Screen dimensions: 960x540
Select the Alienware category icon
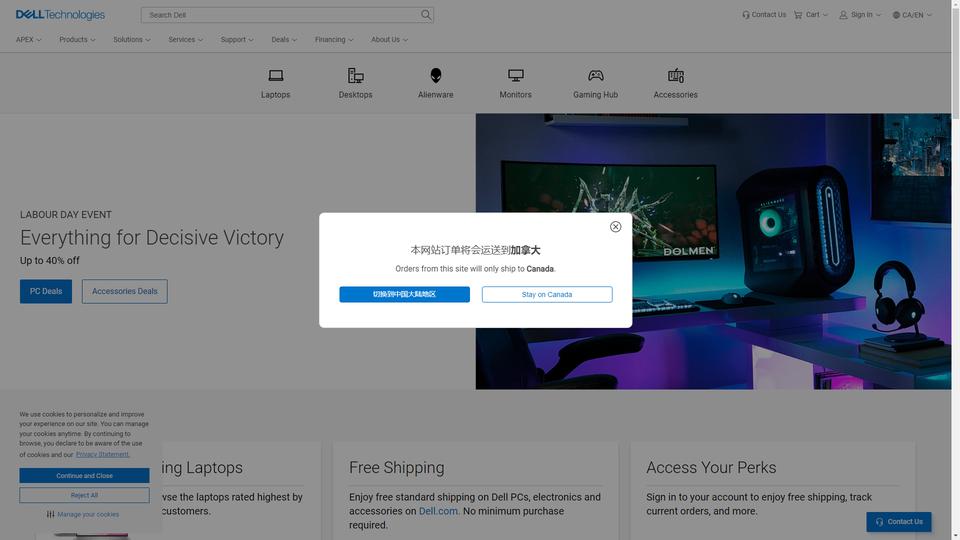436,75
